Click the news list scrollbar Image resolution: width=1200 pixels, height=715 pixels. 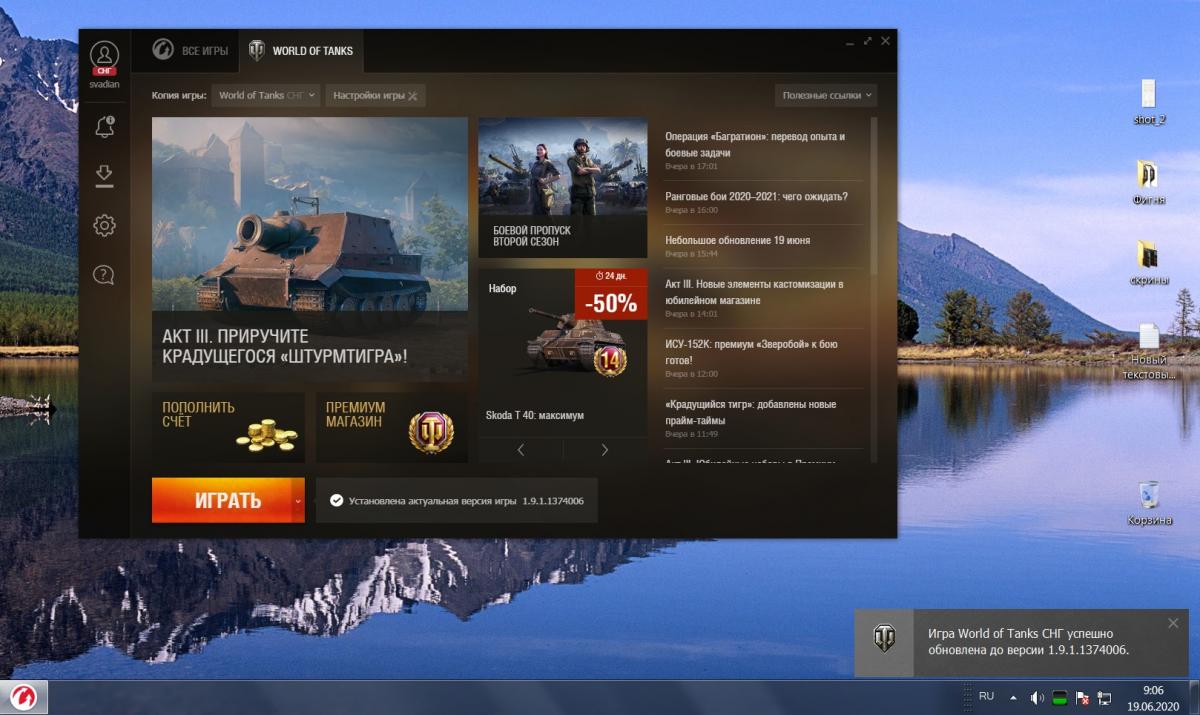coord(874,195)
